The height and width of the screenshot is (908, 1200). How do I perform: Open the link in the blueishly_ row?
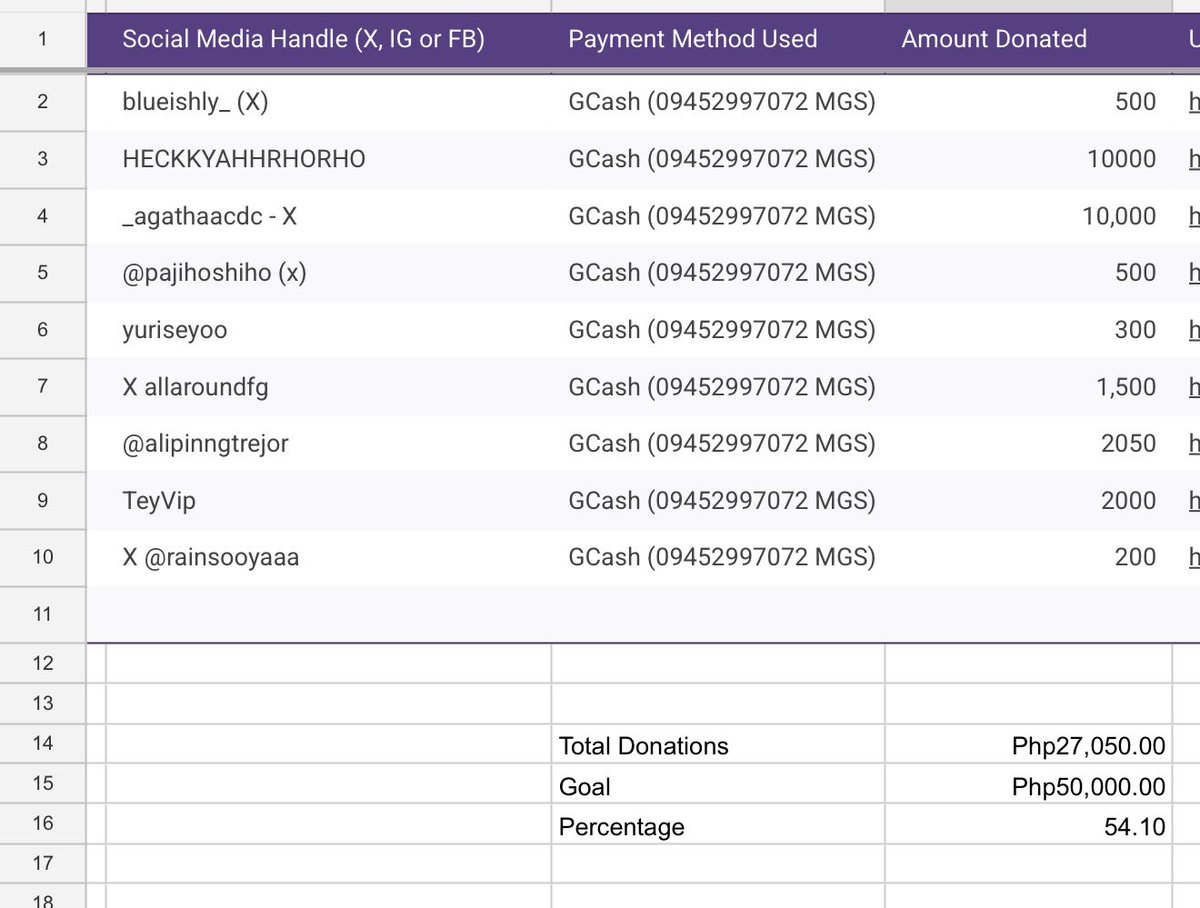pos(1193,102)
